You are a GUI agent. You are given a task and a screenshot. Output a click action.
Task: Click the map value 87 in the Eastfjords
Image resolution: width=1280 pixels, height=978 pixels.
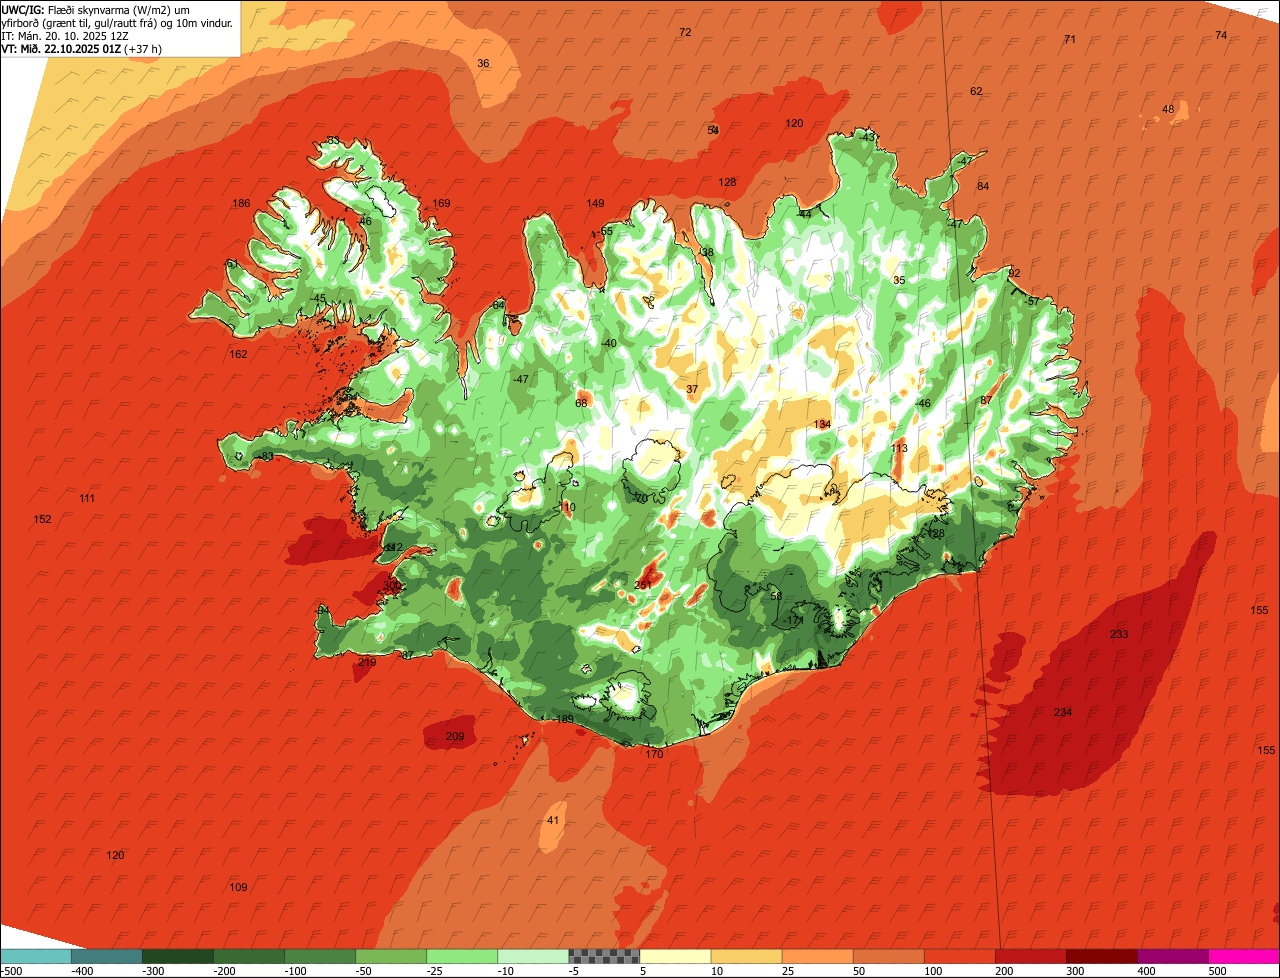point(986,401)
